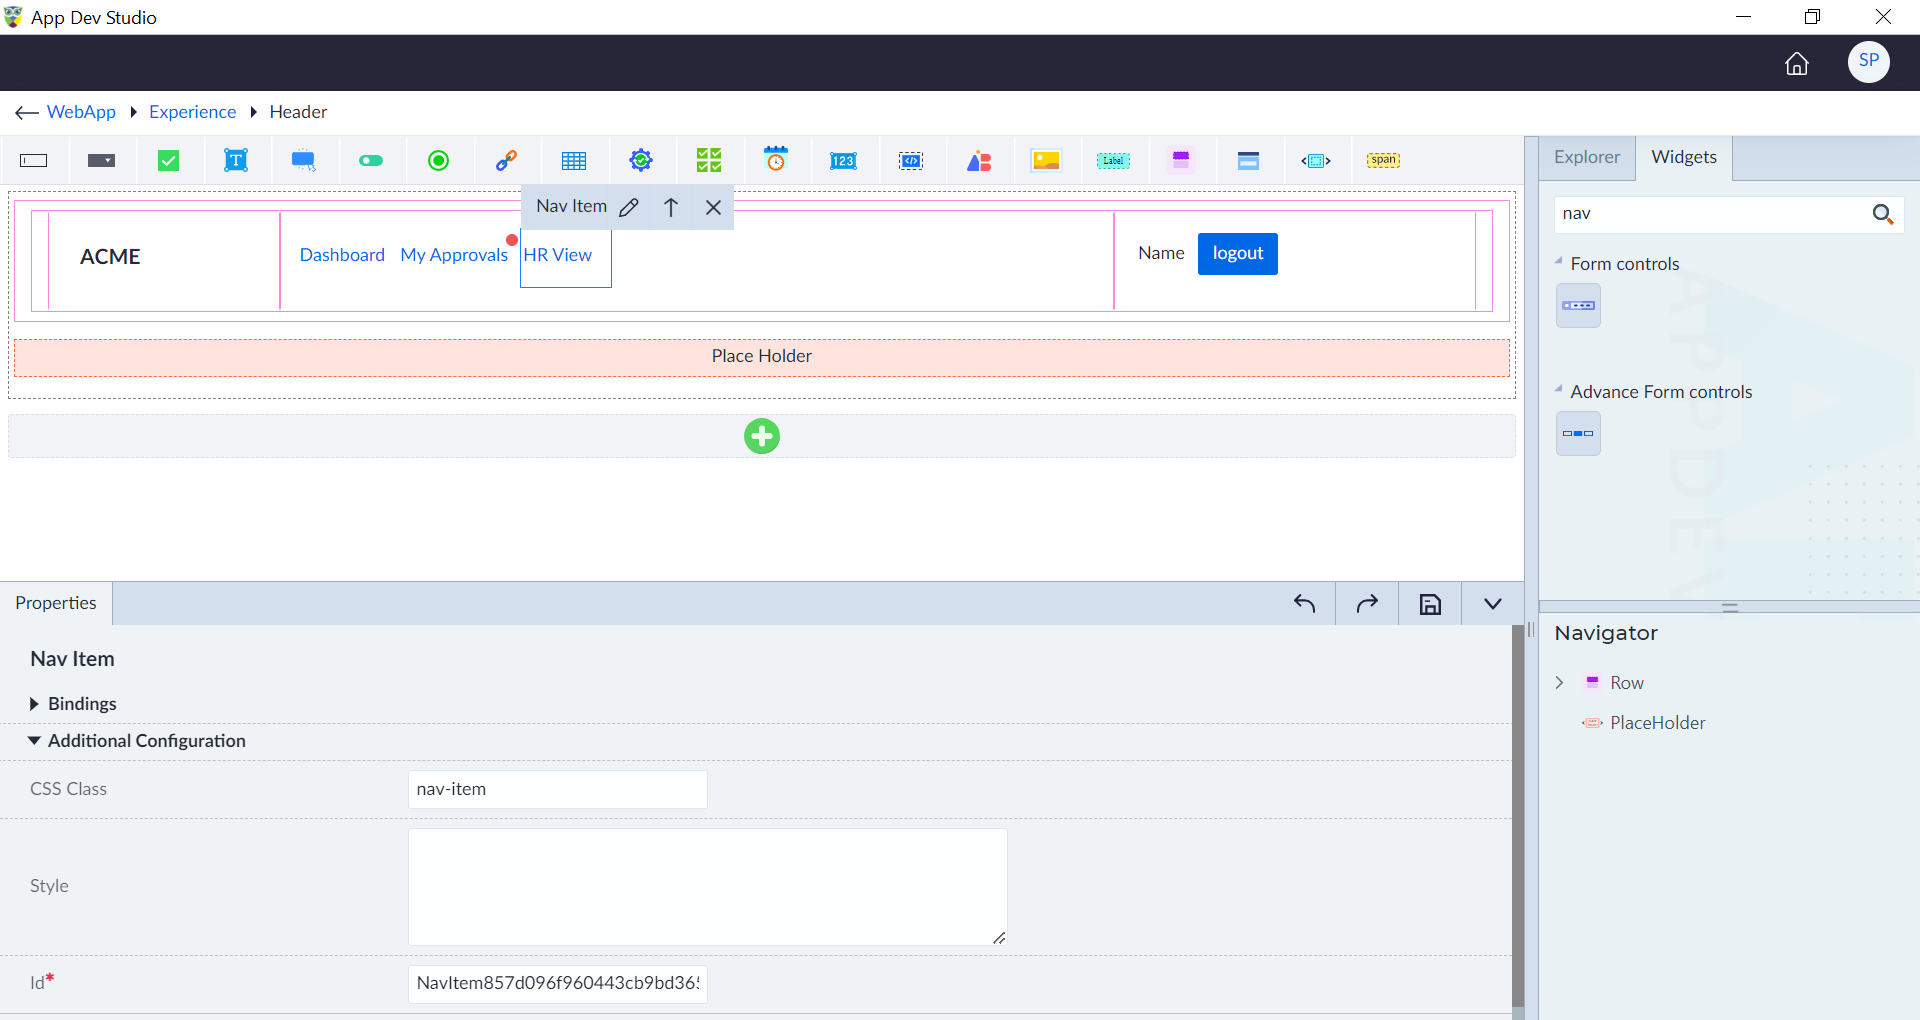Select the numeric 123 widget icon
This screenshot has width=1920, height=1020.
(x=843, y=161)
